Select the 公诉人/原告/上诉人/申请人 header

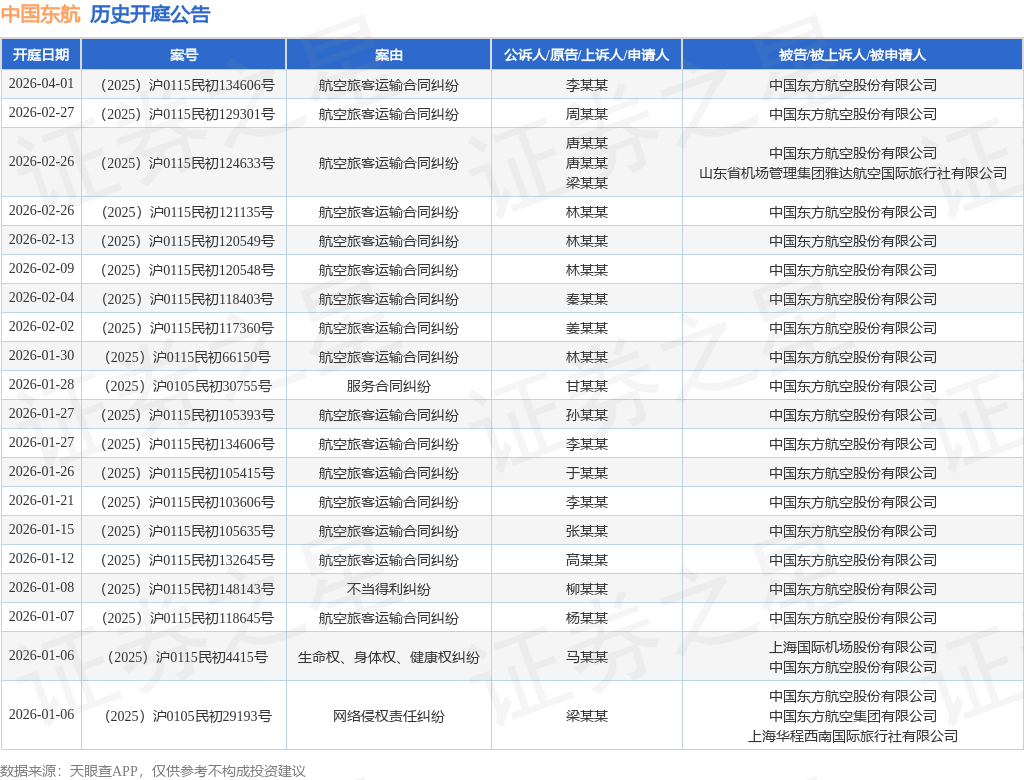tap(586, 55)
